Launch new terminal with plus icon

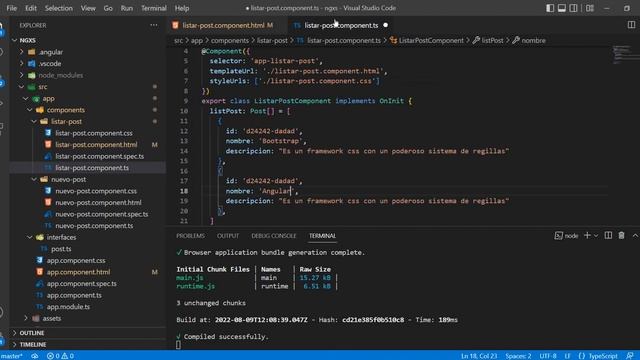pyautogui.click(x=587, y=236)
